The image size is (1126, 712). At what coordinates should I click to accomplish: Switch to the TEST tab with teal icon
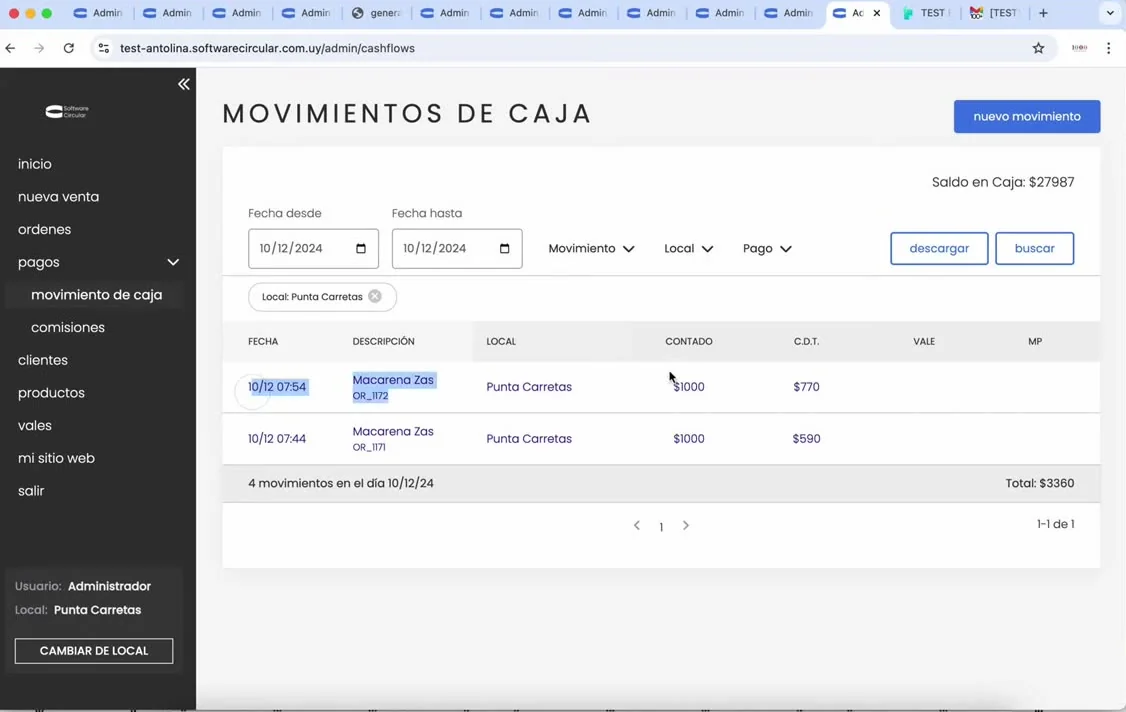click(926, 13)
